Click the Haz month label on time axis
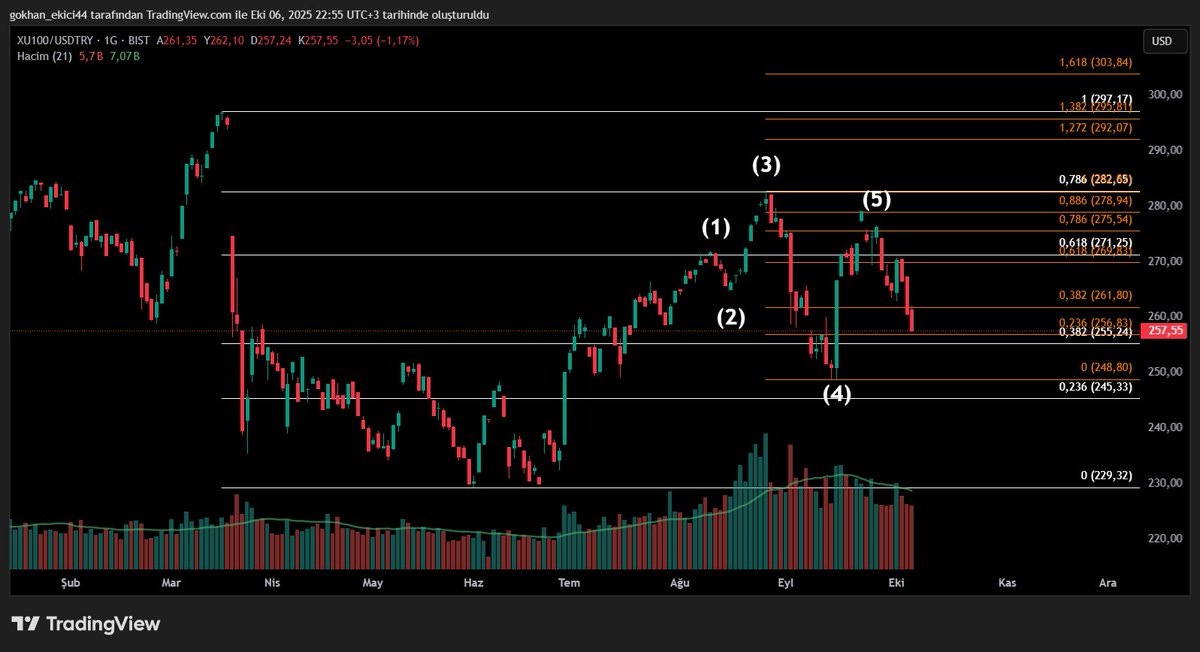Screen dimensions: 1200x652 coord(474,582)
